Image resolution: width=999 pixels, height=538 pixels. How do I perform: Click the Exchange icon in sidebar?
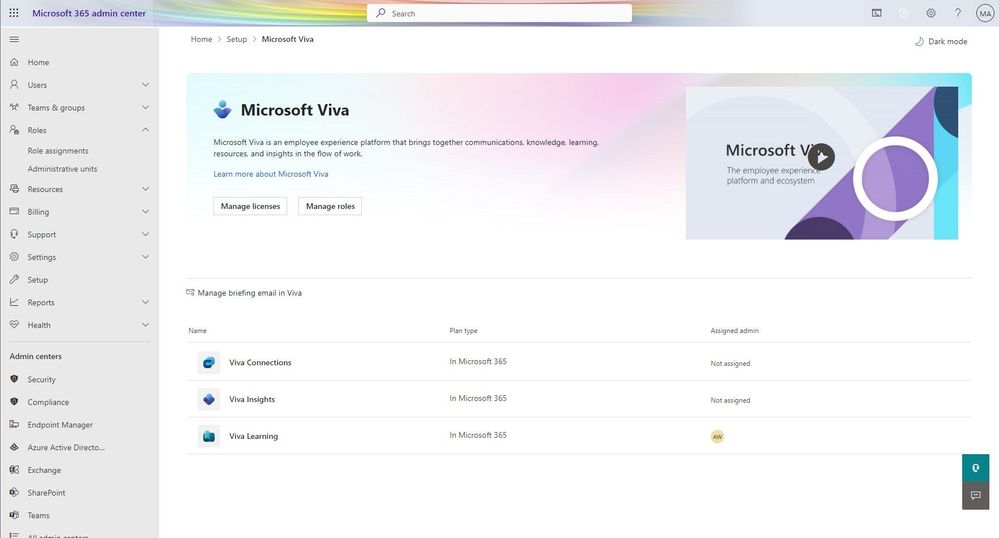coord(14,469)
